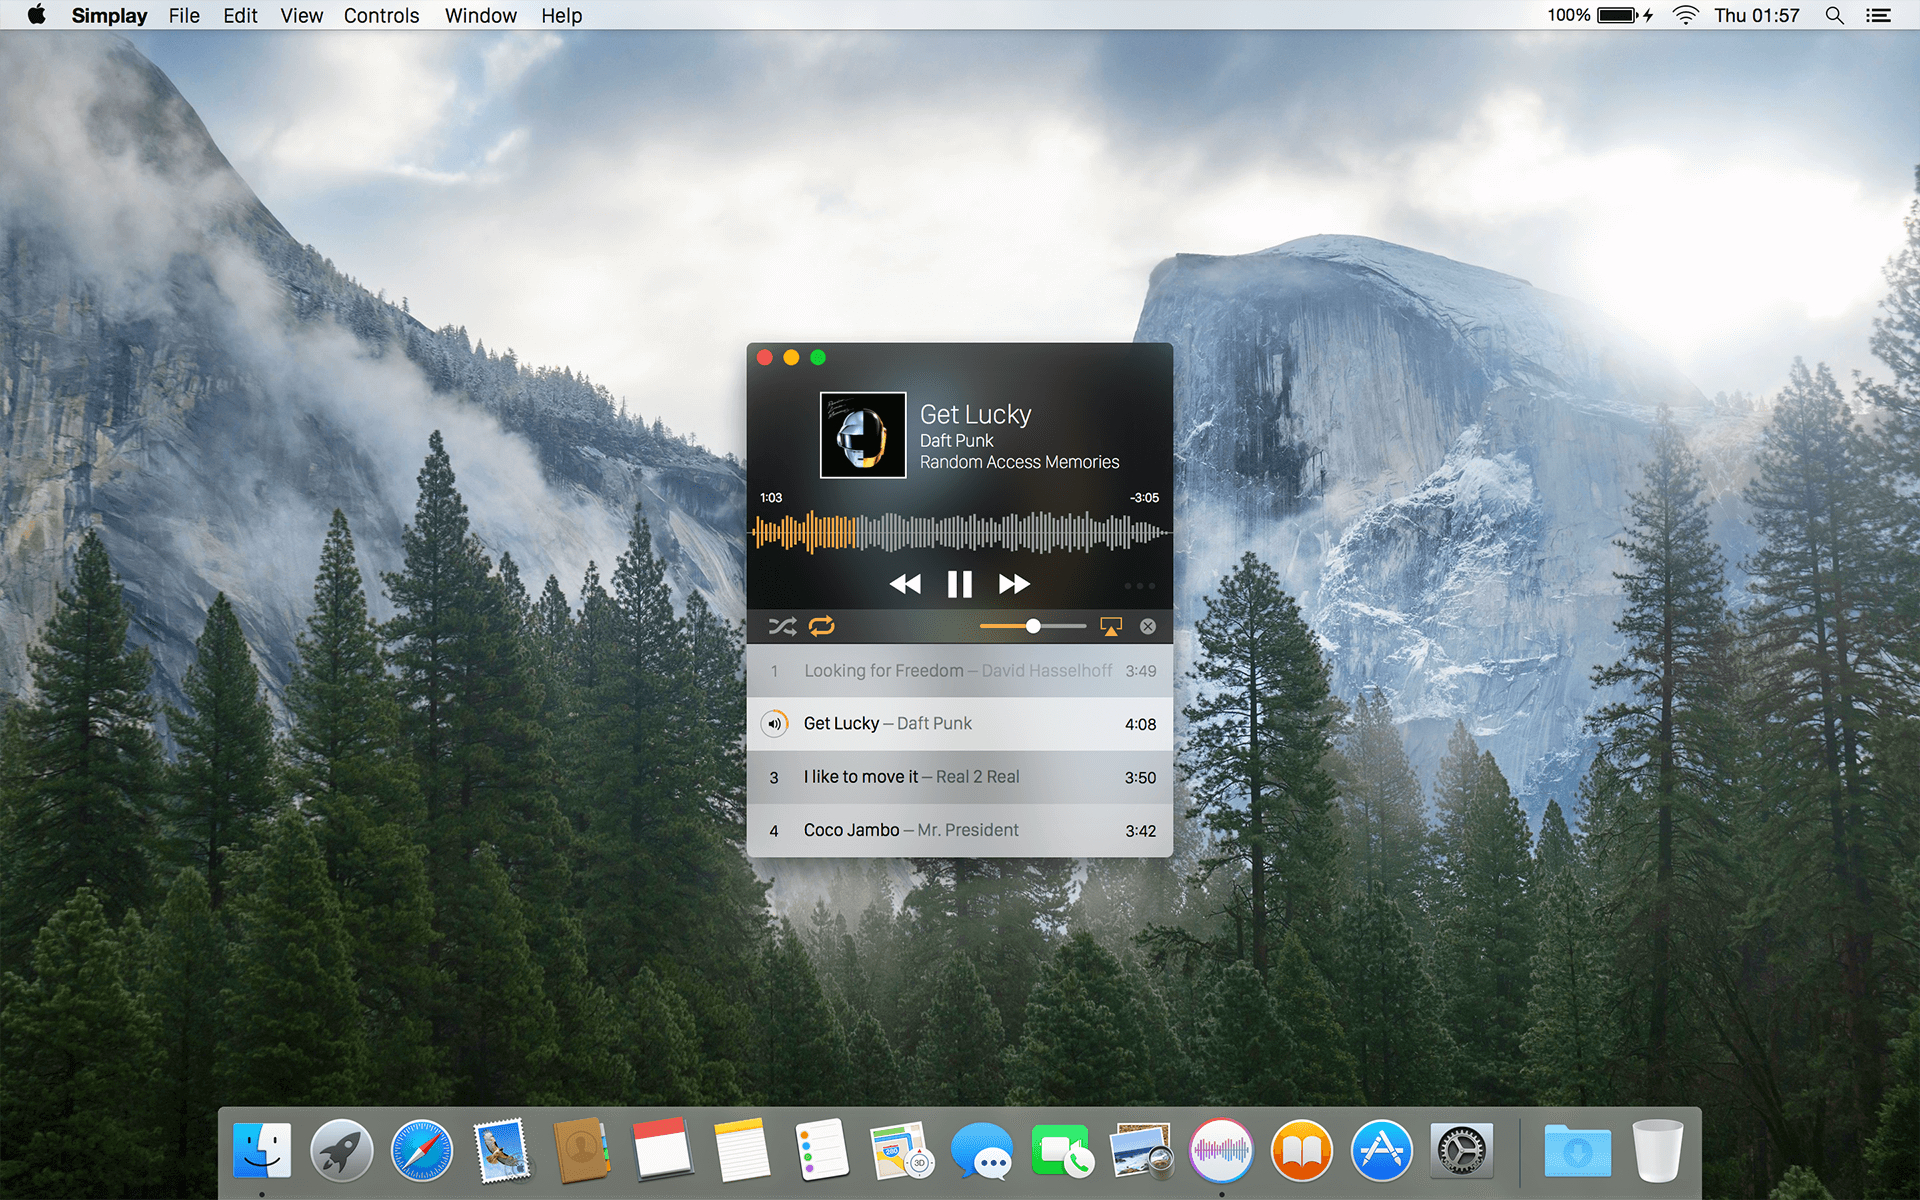Image resolution: width=1920 pixels, height=1200 pixels.
Task: Open the Trash from the Dock
Action: [x=1658, y=1151]
